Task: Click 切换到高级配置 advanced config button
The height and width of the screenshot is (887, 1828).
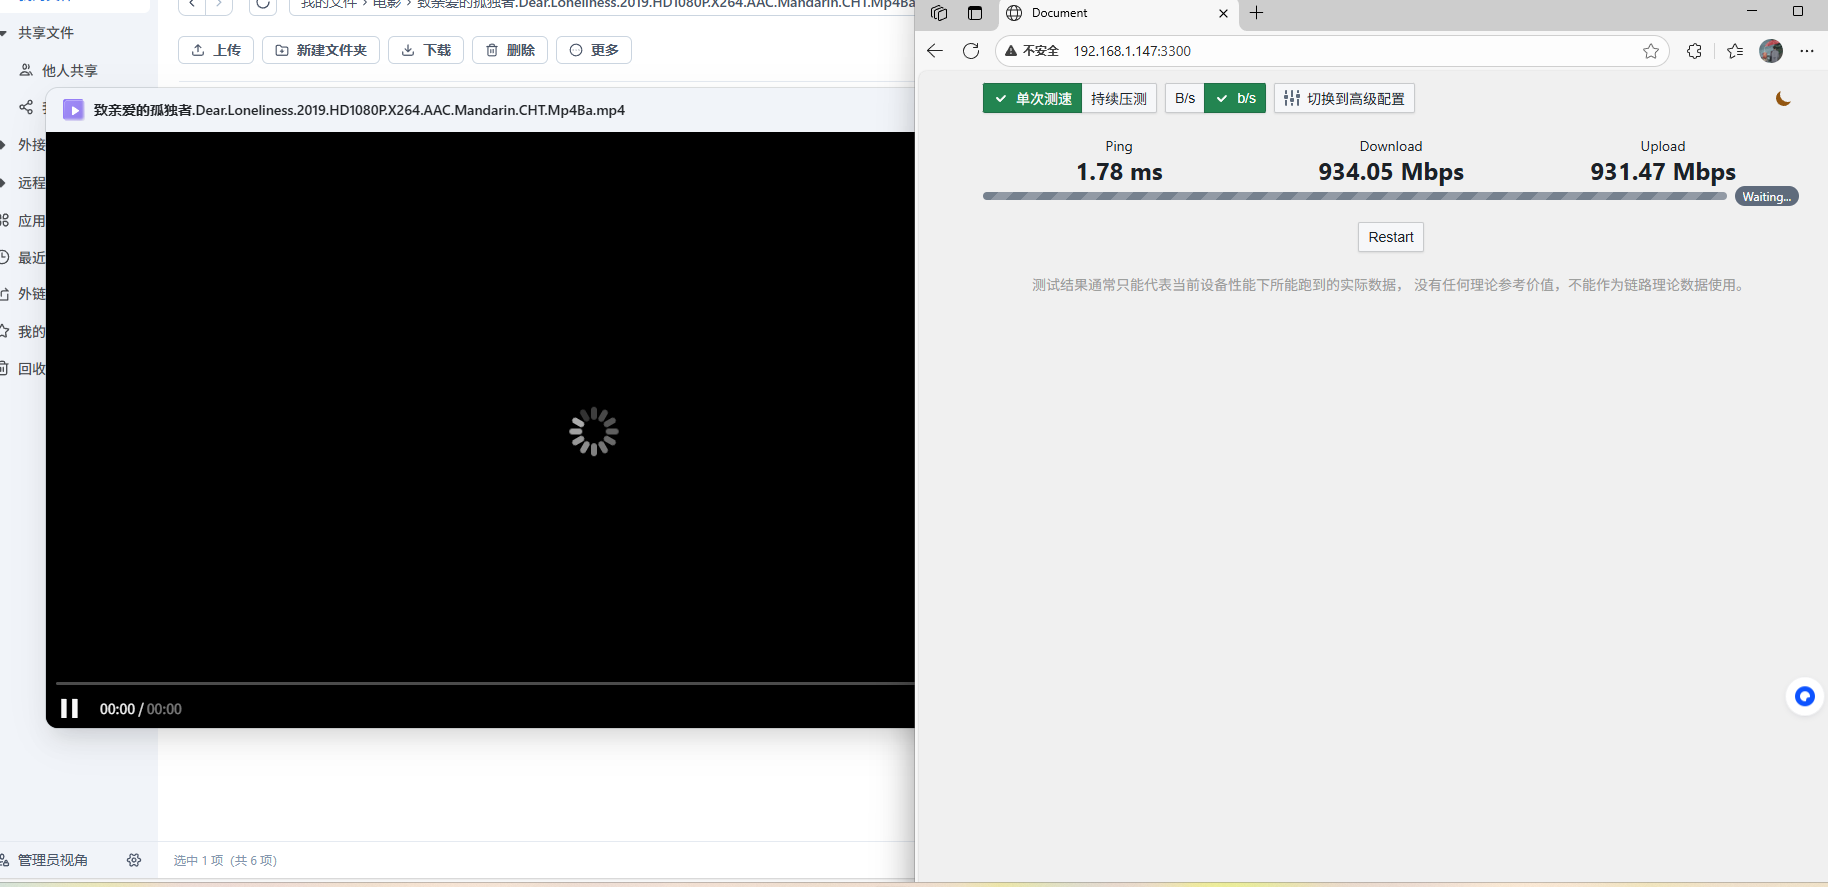Action: click(1344, 98)
